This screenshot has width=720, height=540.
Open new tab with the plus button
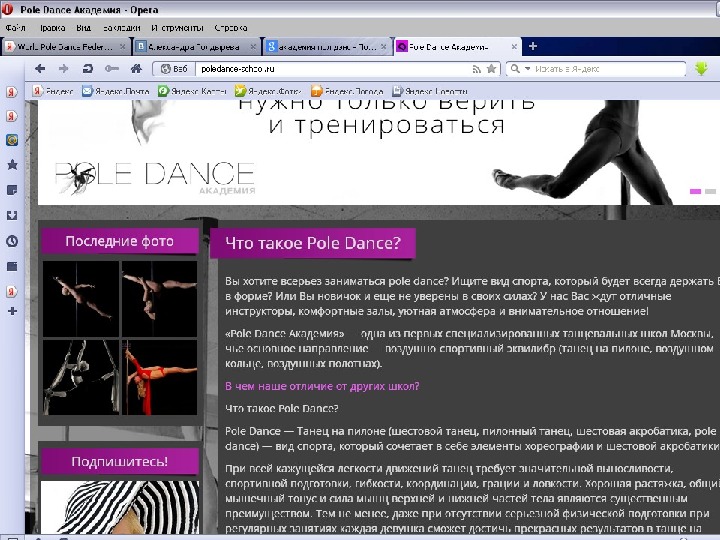point(533,46)
